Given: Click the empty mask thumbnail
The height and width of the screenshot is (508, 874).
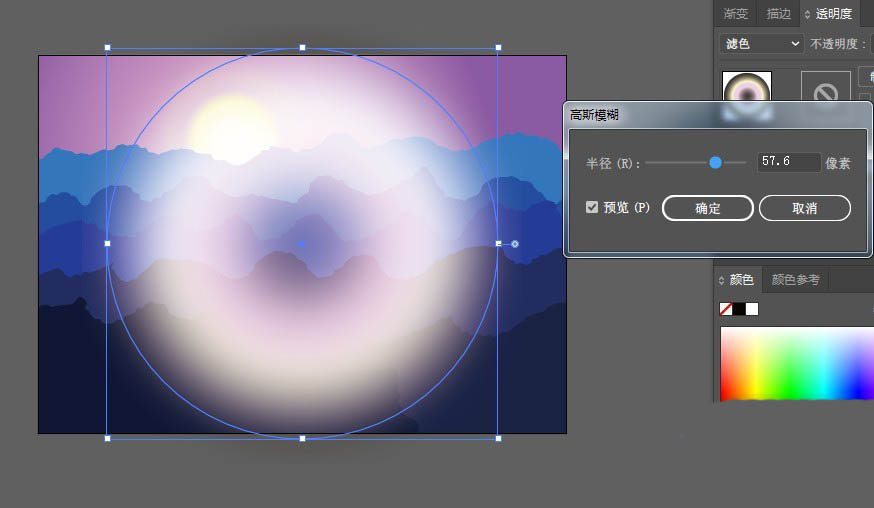Looking at the screenshot, I should [x=826, y=86].
